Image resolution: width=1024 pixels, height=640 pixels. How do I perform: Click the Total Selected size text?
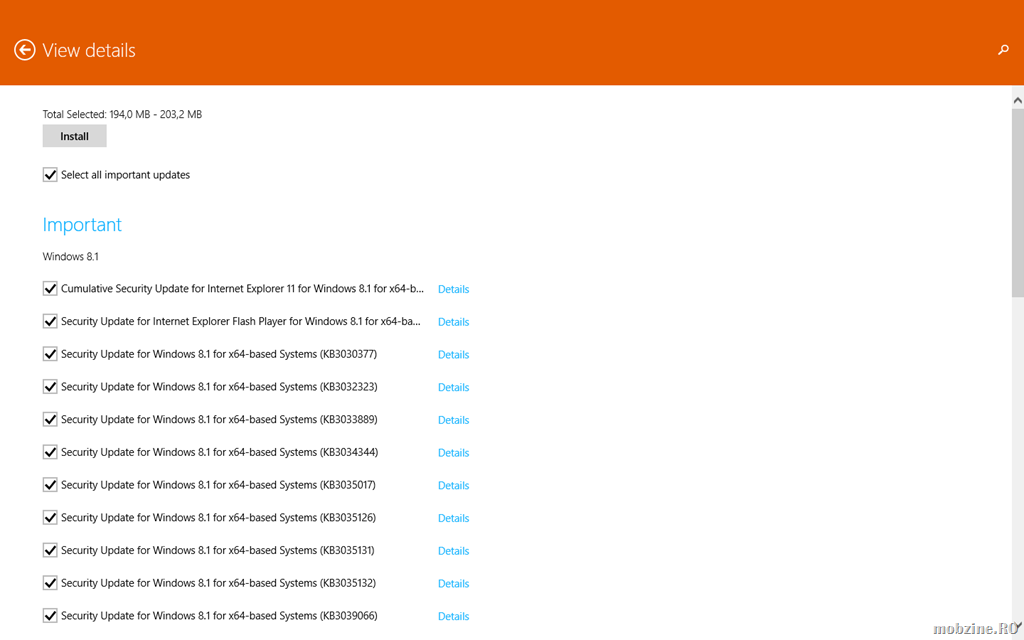[x=122, y=114]
